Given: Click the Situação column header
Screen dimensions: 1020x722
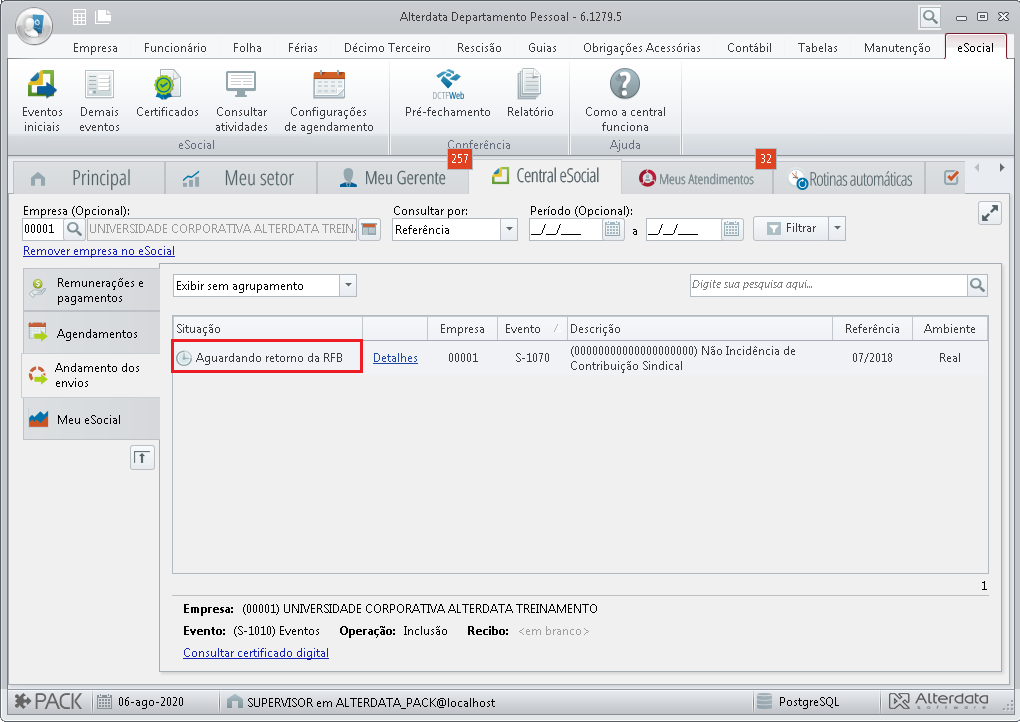Looking at the screenshot, I should pos(267,328).
